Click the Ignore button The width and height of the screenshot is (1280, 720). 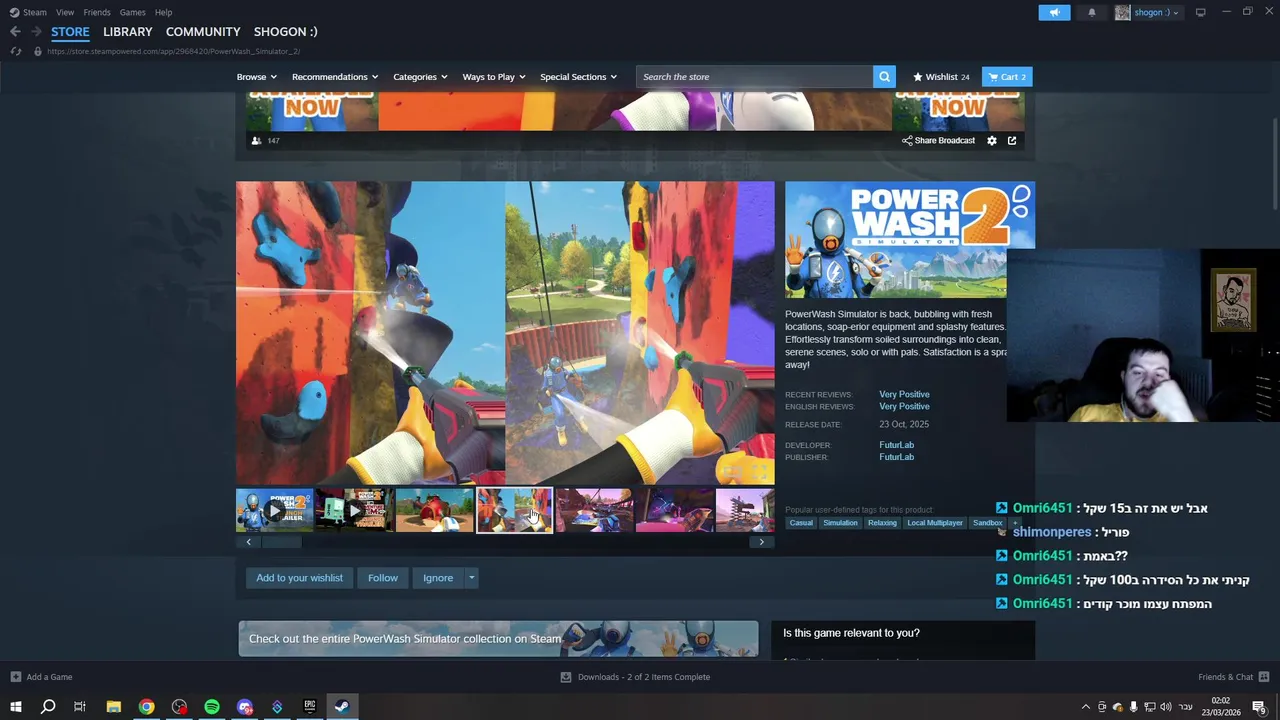click(x=438, y=578)
